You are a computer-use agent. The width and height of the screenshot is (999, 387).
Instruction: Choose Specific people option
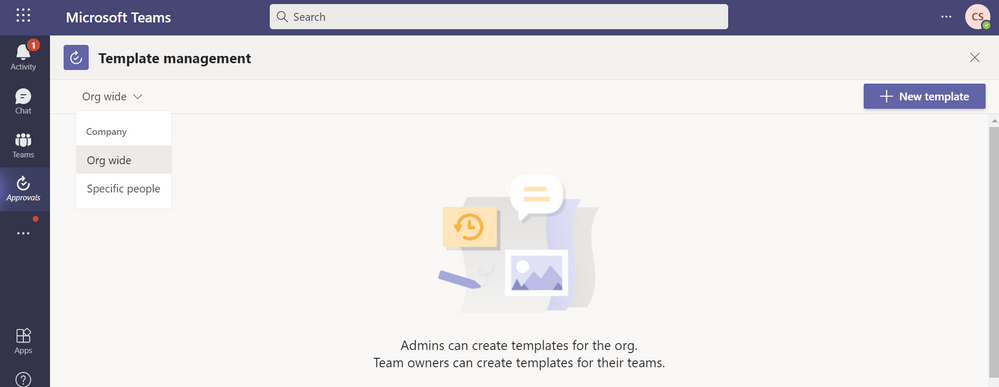[124, 189]
